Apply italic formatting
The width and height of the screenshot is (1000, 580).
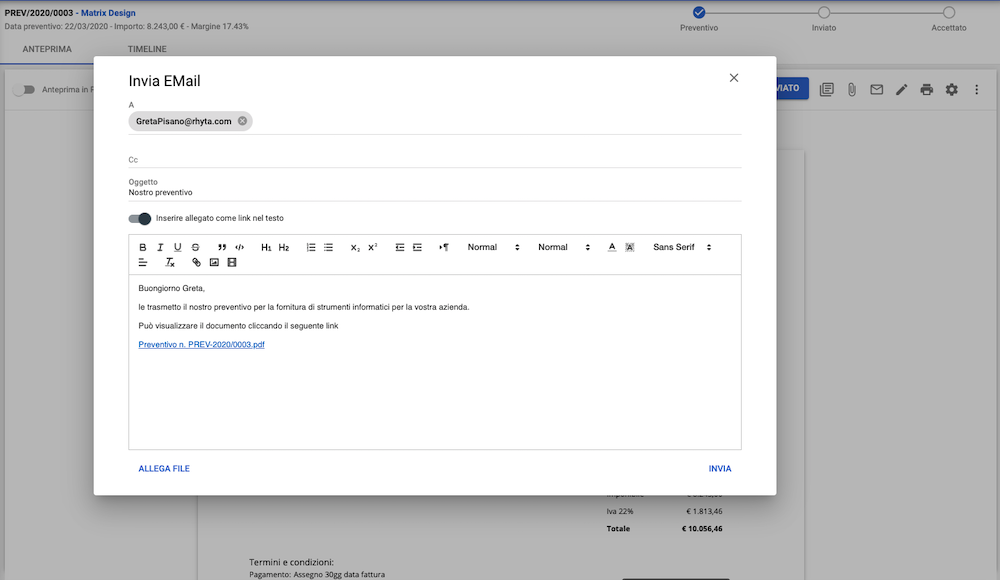pyautogui.click(x=160, y=248)
